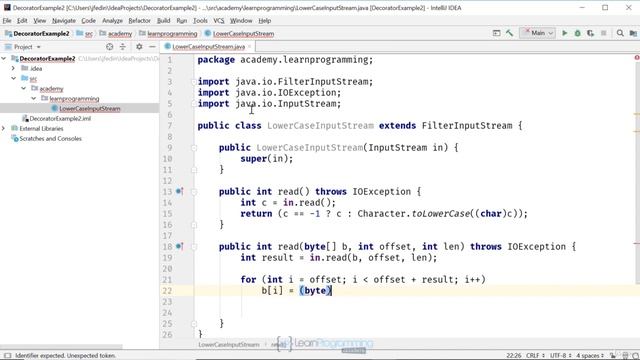
Task: Run the Main configuration with green play
Action: point(564,33)
